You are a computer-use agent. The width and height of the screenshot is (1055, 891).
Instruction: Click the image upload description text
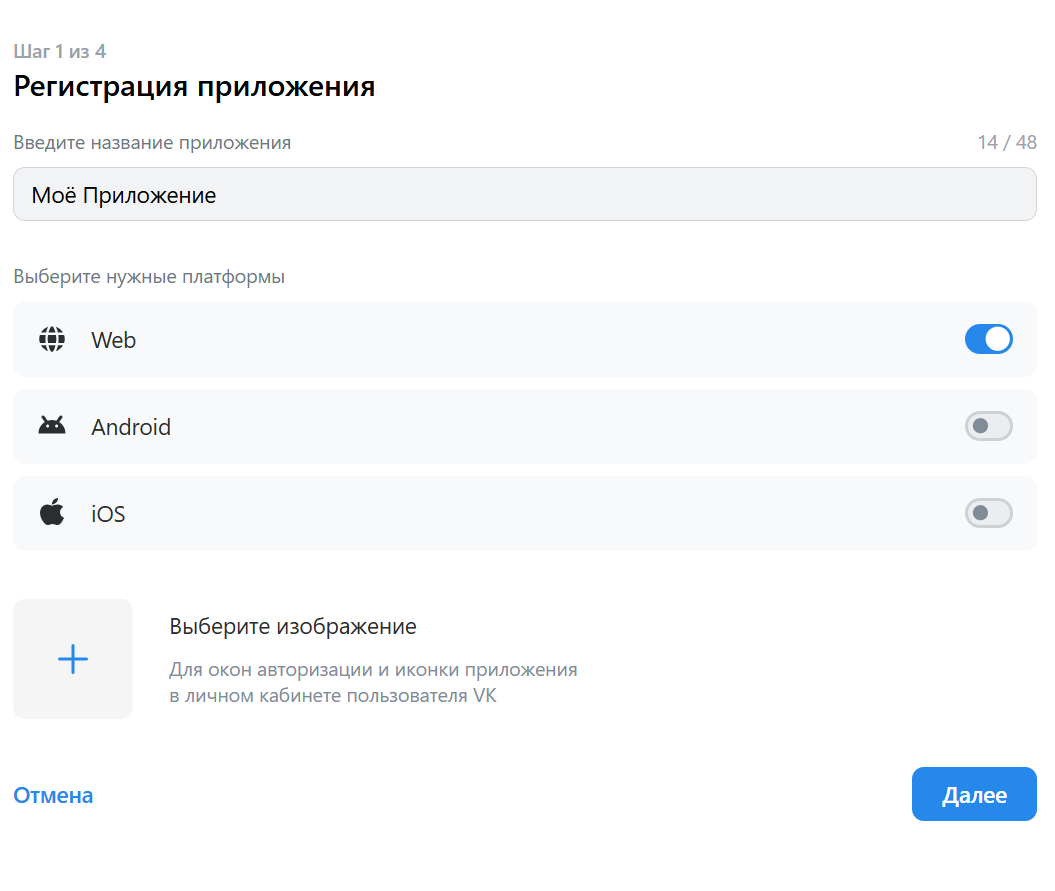coord(372,682)
